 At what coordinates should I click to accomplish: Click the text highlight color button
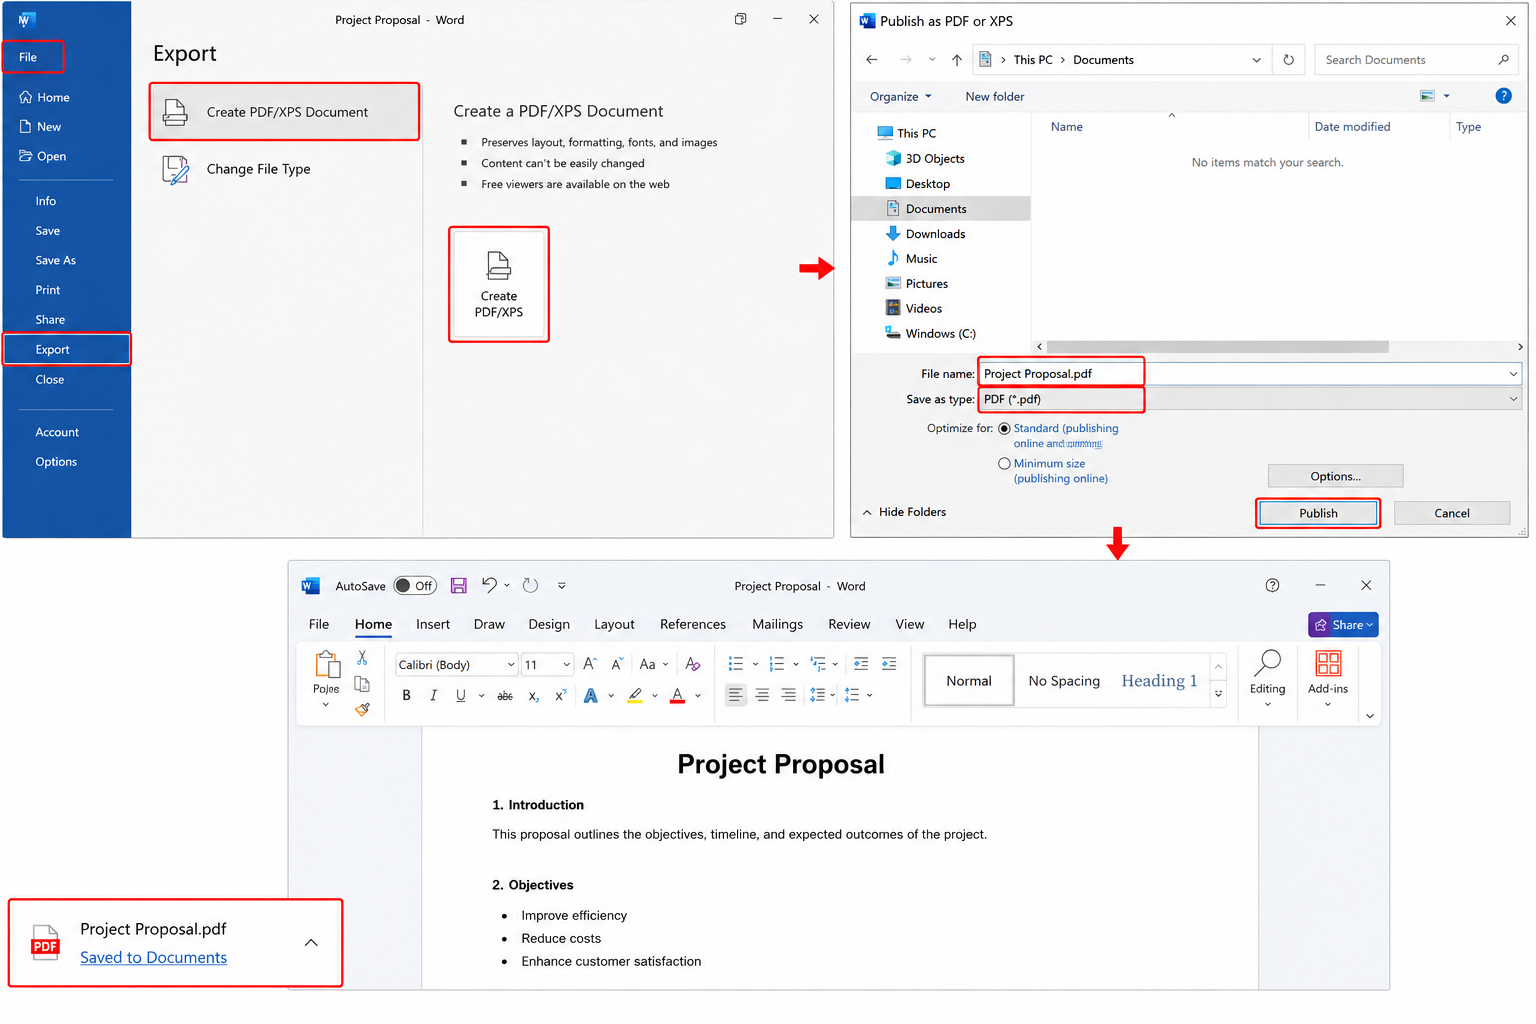point(635,696)
